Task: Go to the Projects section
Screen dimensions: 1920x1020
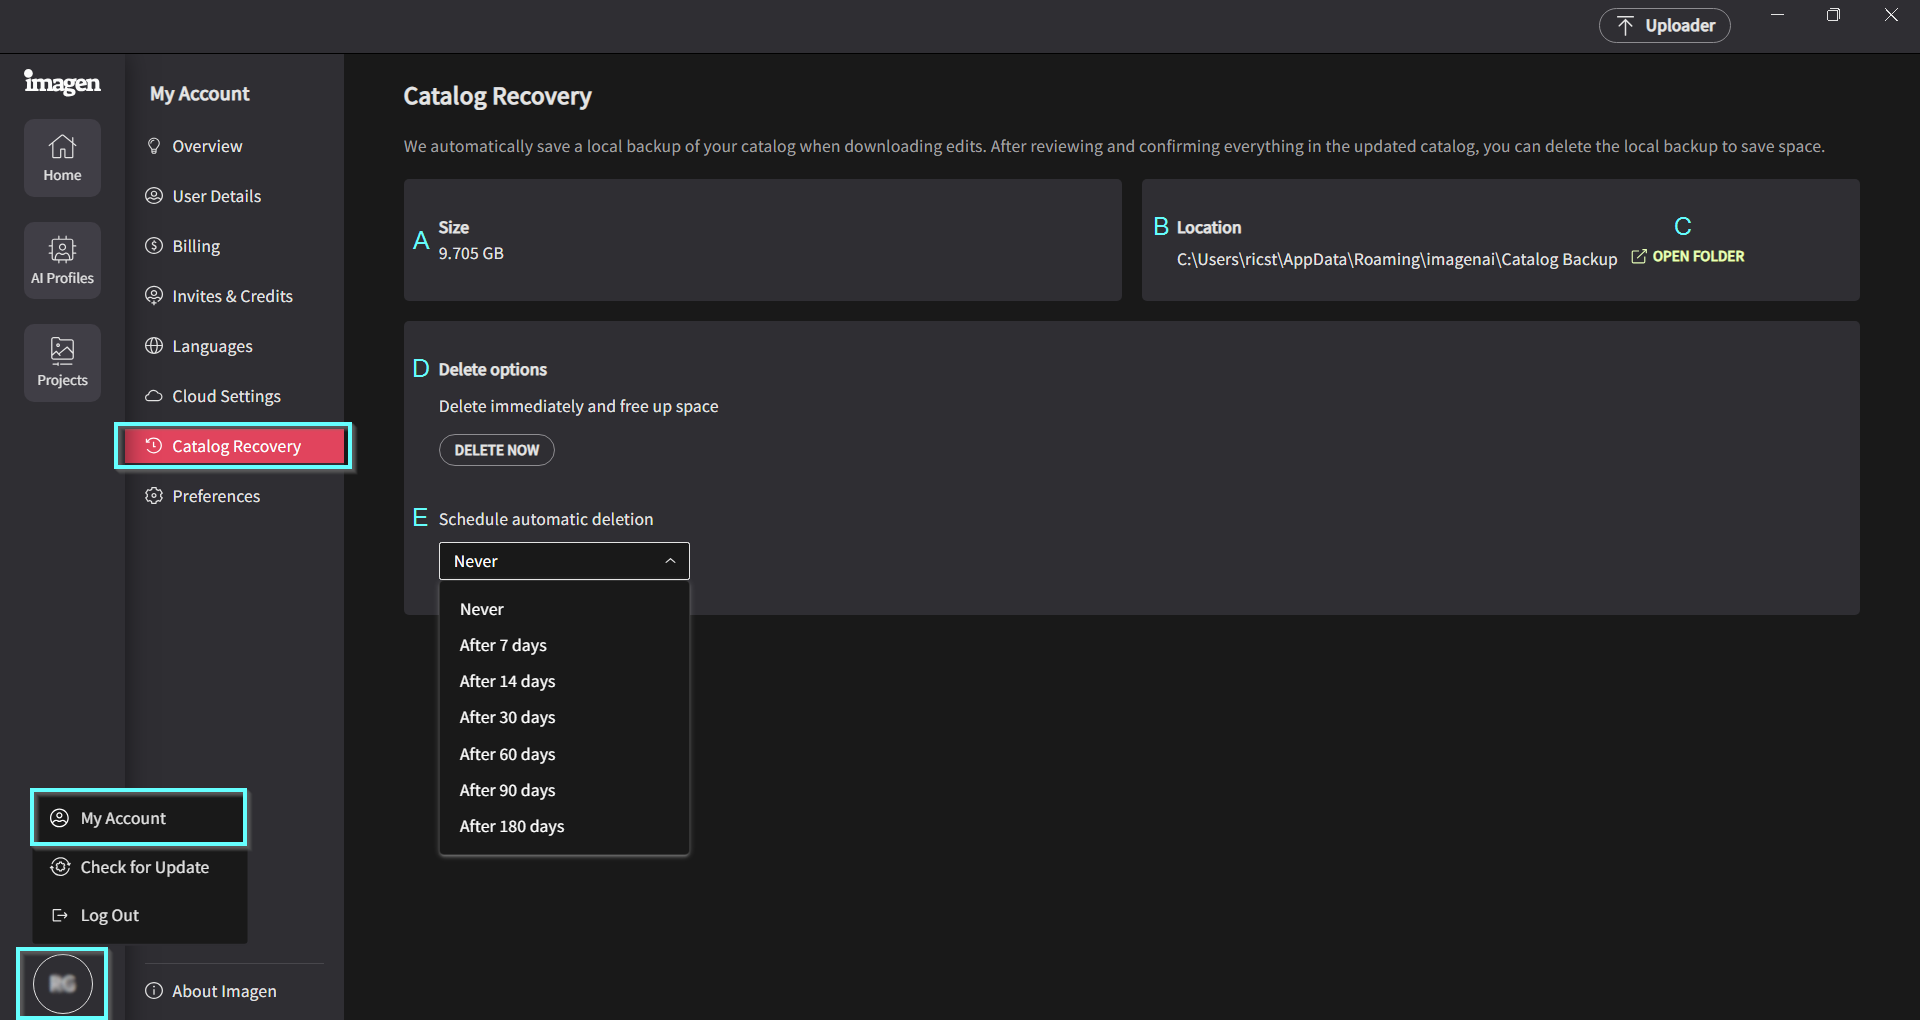Action: pos(62,362)
